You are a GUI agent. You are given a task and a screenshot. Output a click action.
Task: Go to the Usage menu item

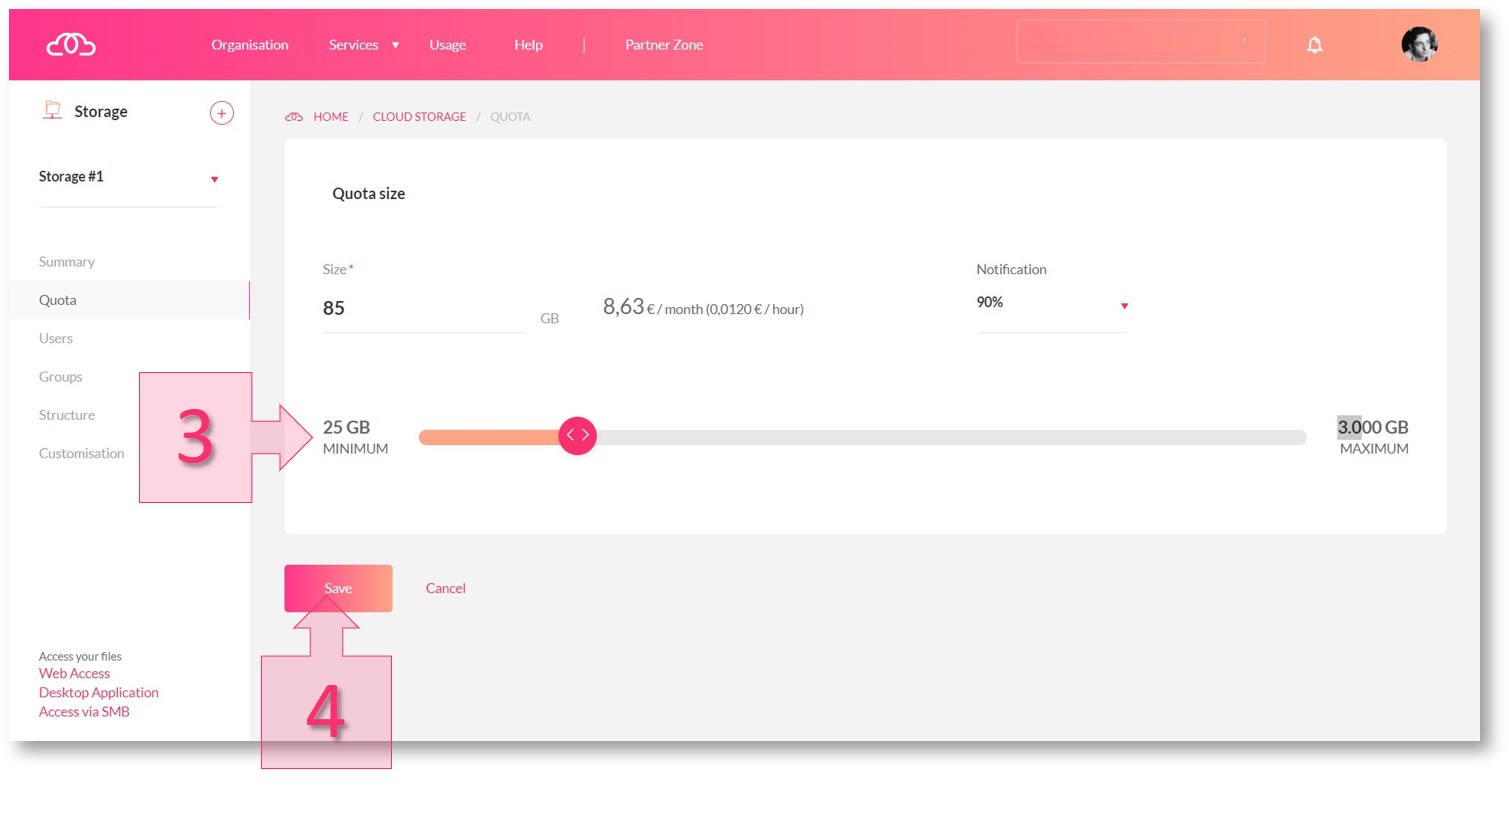[x=447, y=45]
